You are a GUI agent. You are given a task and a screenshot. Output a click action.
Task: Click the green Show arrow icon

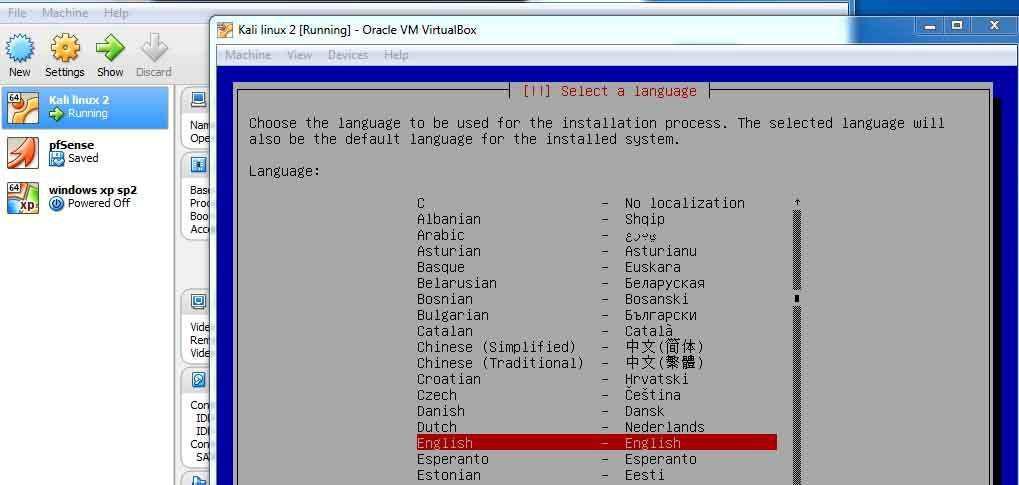(x=110, y=48)
